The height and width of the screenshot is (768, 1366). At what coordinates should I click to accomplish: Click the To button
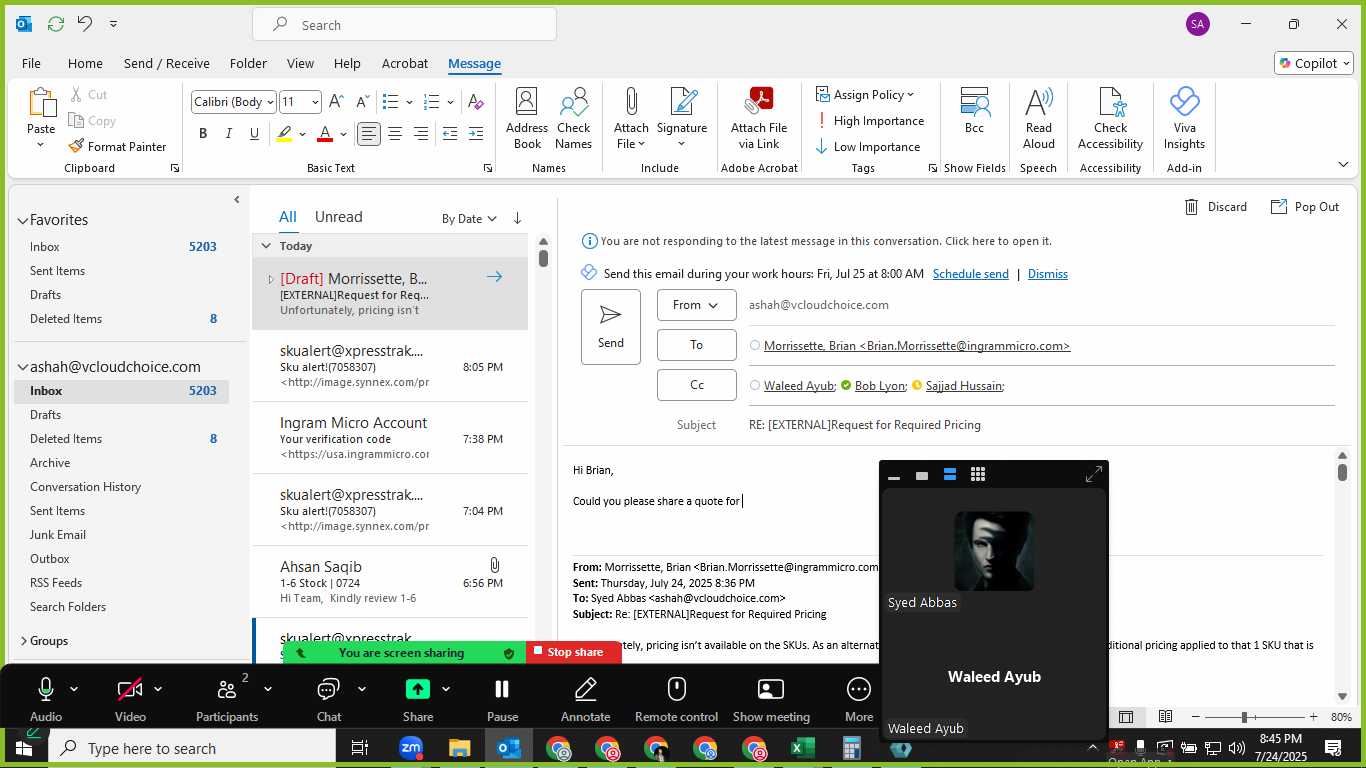(x=697, y=345)
